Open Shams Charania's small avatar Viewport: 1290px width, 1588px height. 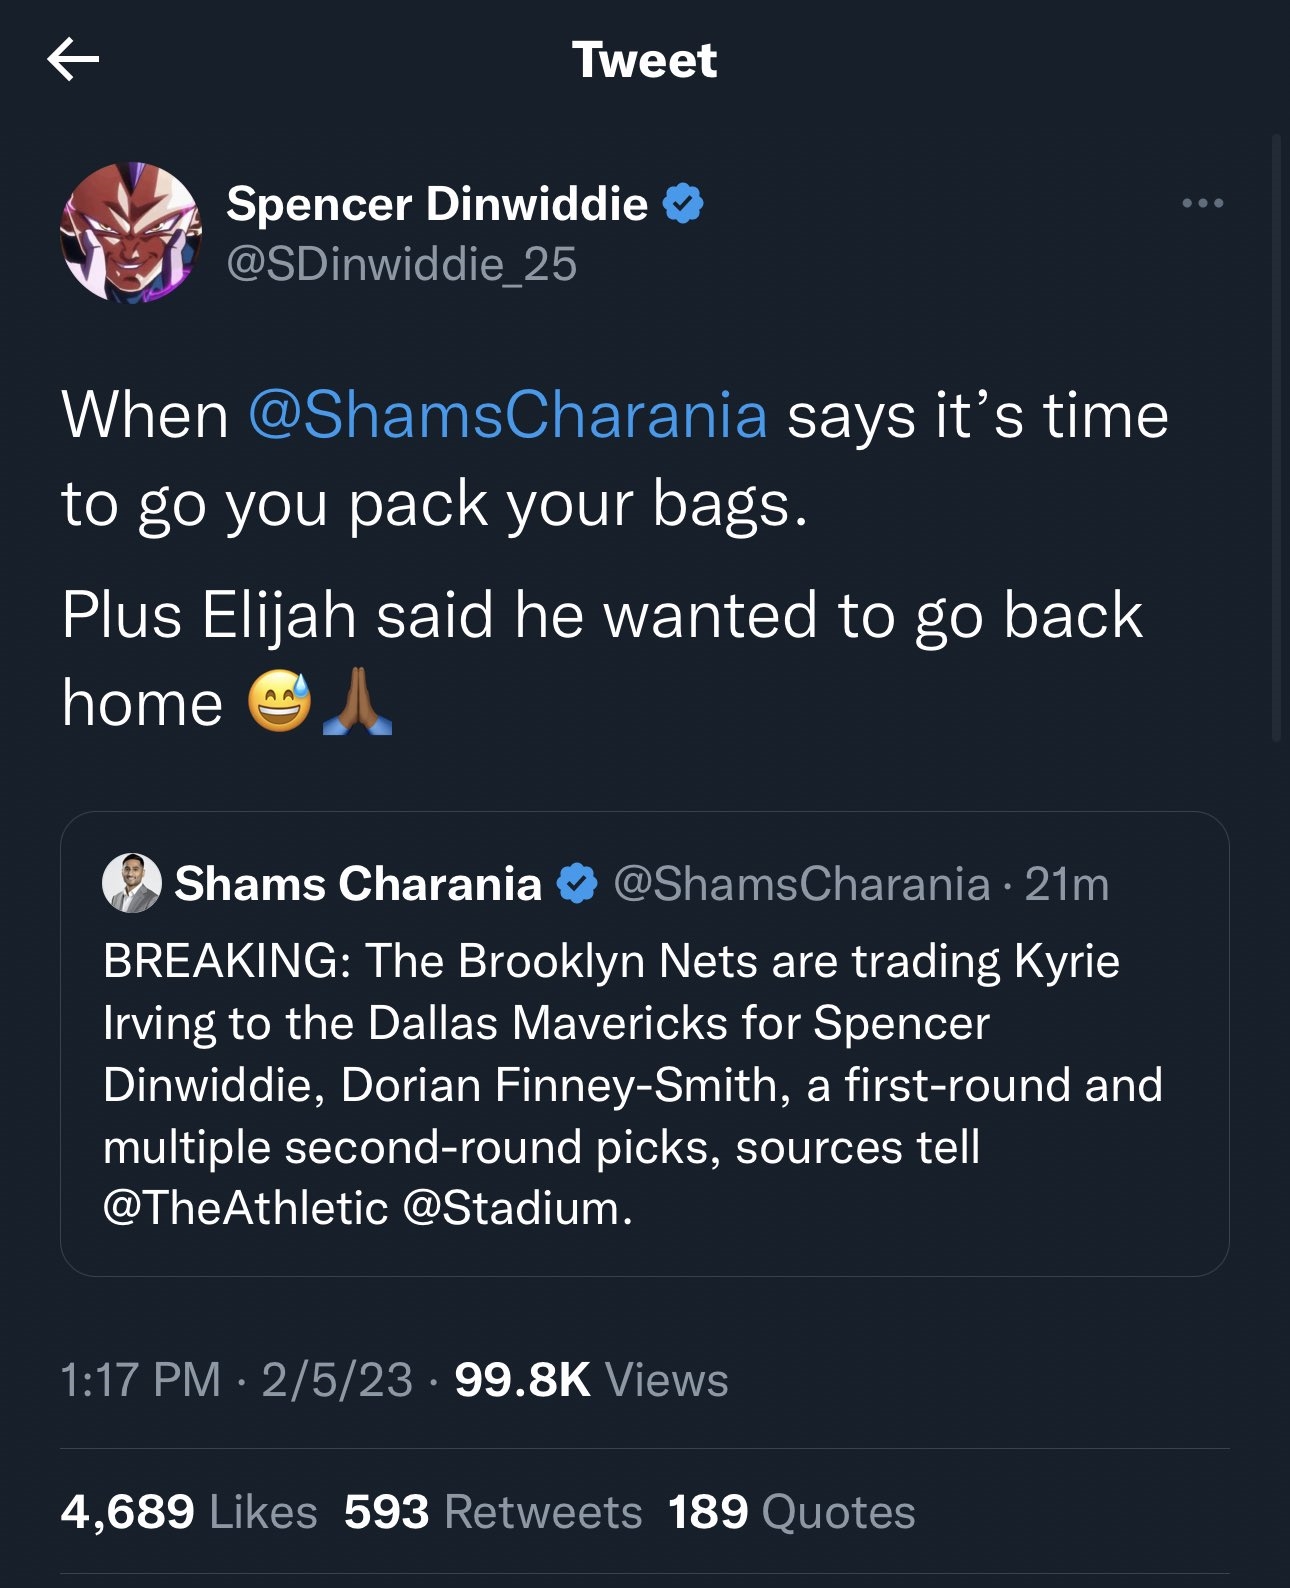pyautogui.click(x=132, y=883)
